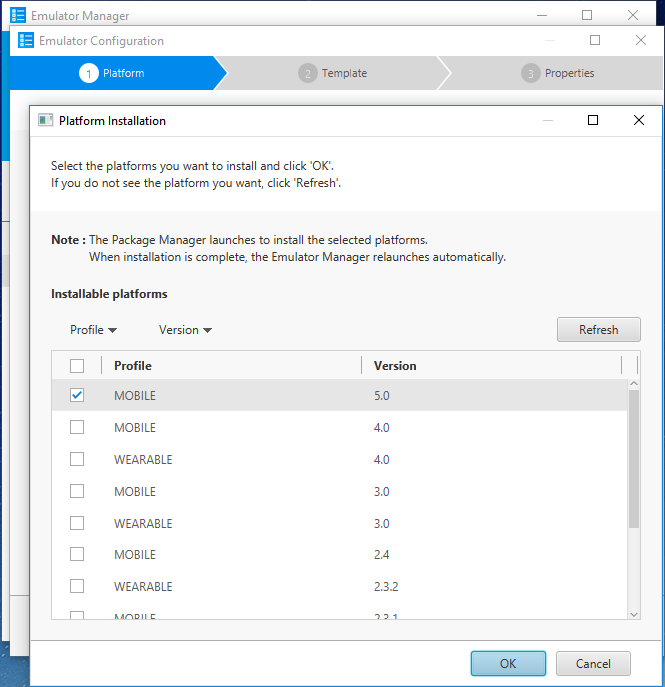Close the Platform Installation dialog
Viewport: 665px width, 687px height.
[x=639, y=120]
